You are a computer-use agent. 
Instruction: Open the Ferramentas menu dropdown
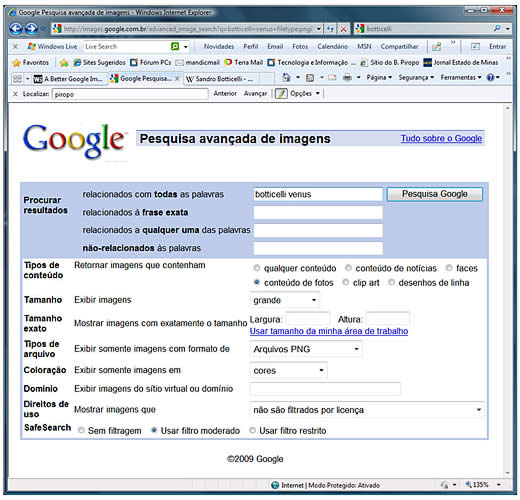tap(461, 78)
